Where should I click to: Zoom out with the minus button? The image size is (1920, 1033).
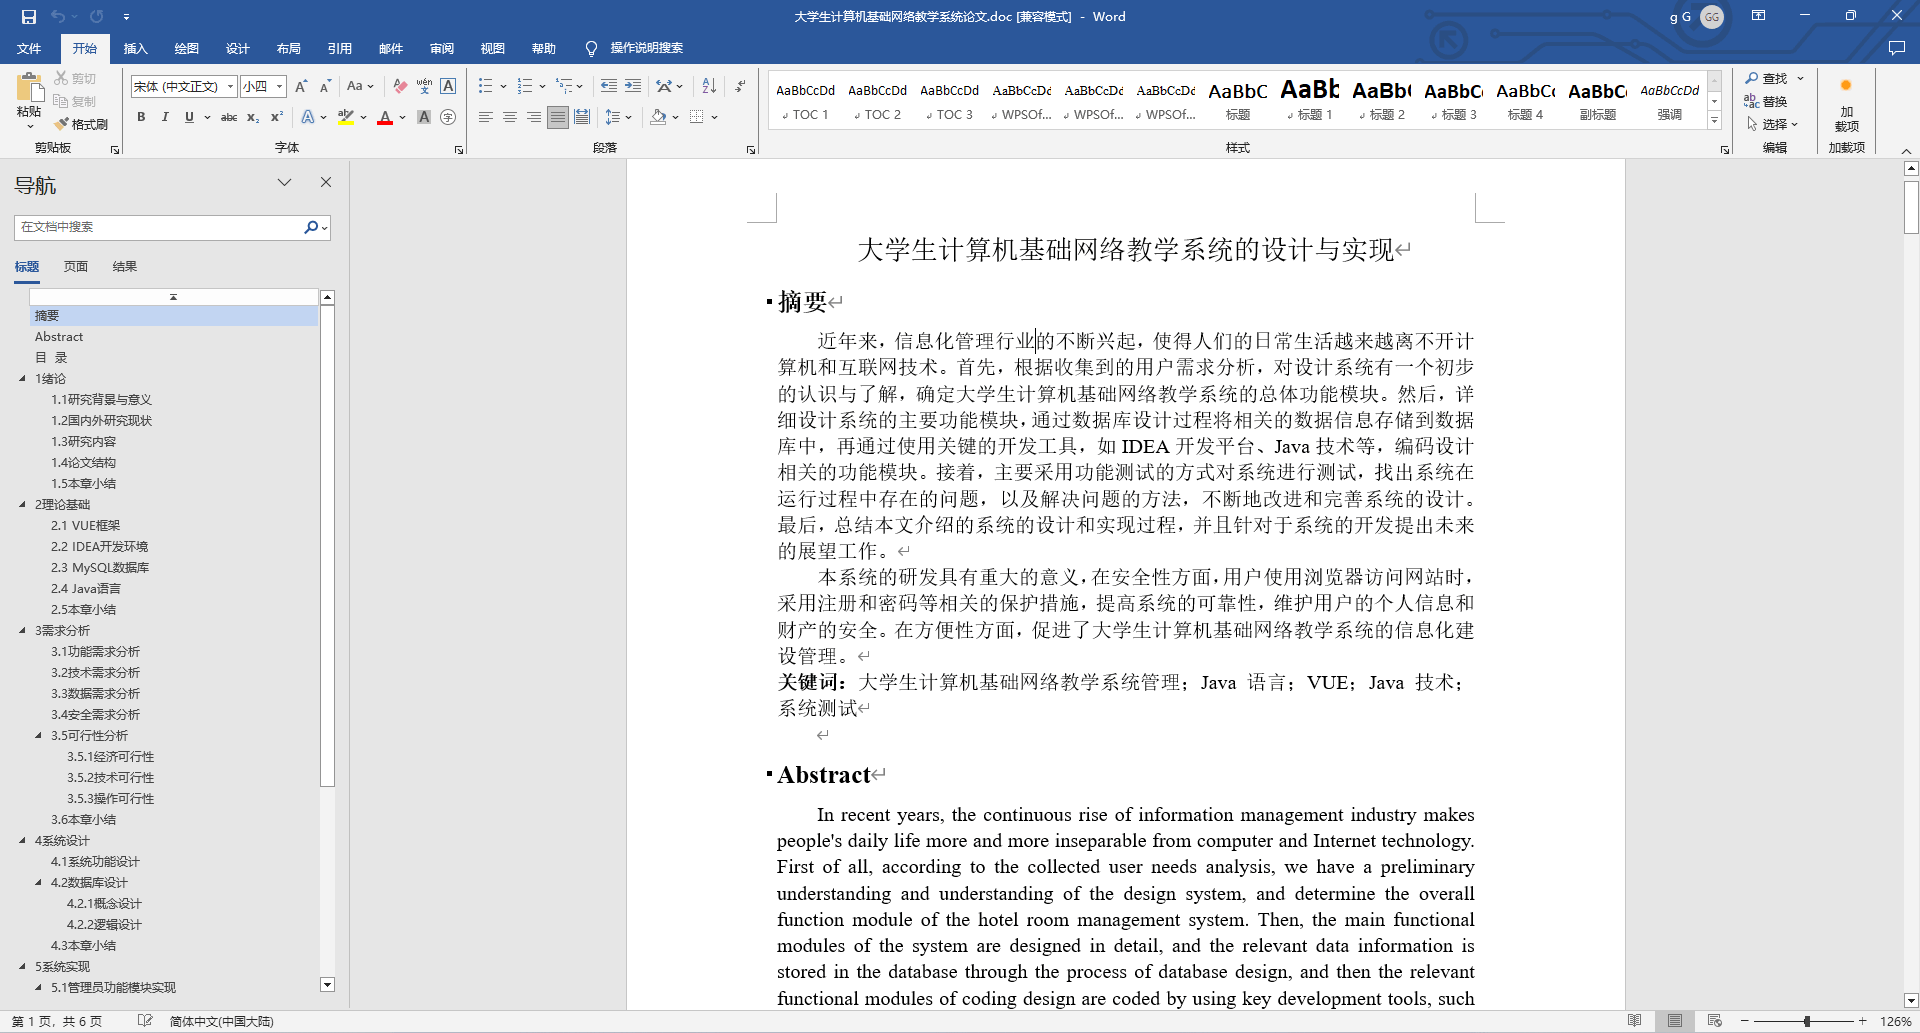tap(1745, 1021)
